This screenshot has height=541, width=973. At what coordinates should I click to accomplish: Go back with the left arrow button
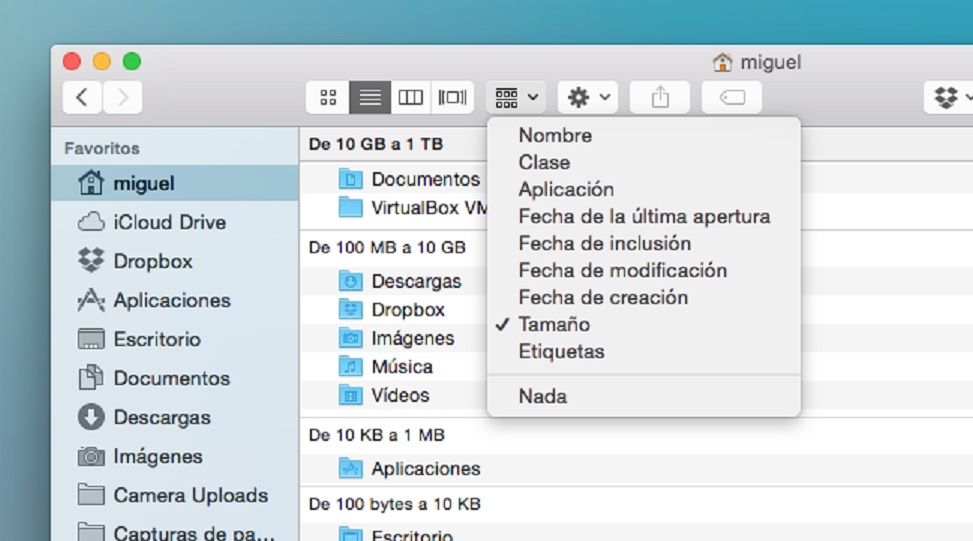82,97
